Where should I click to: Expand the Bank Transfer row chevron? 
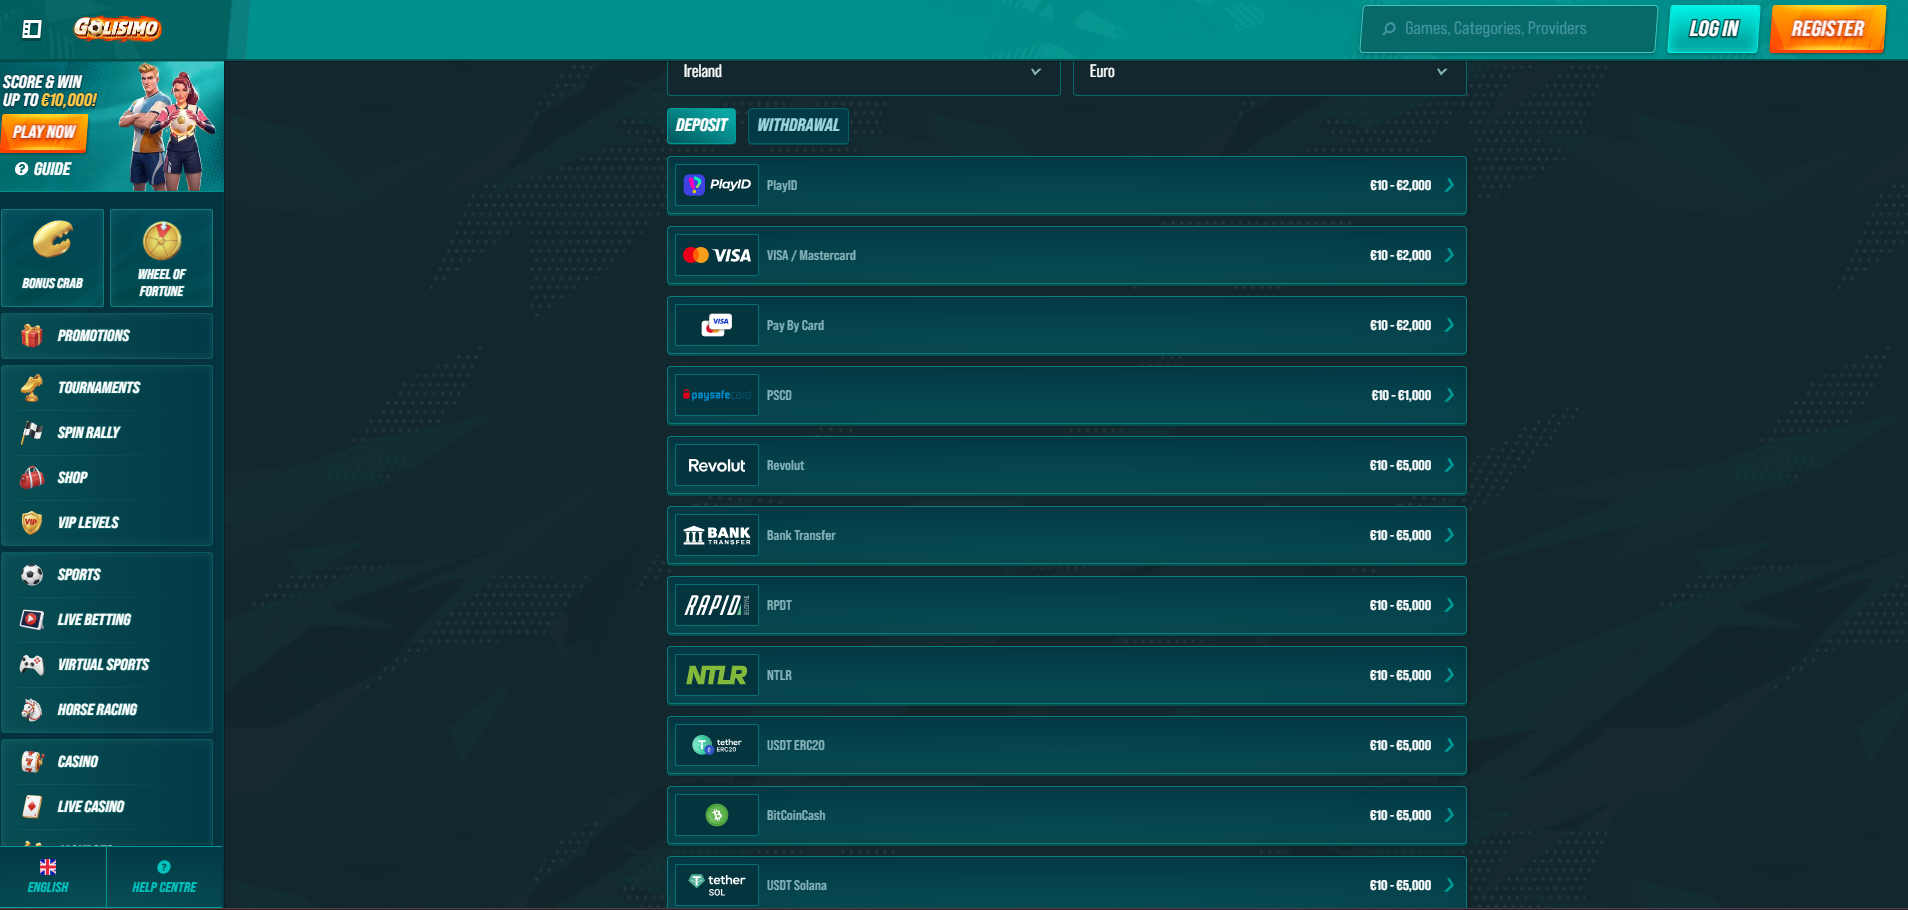tap(1449, 535)
